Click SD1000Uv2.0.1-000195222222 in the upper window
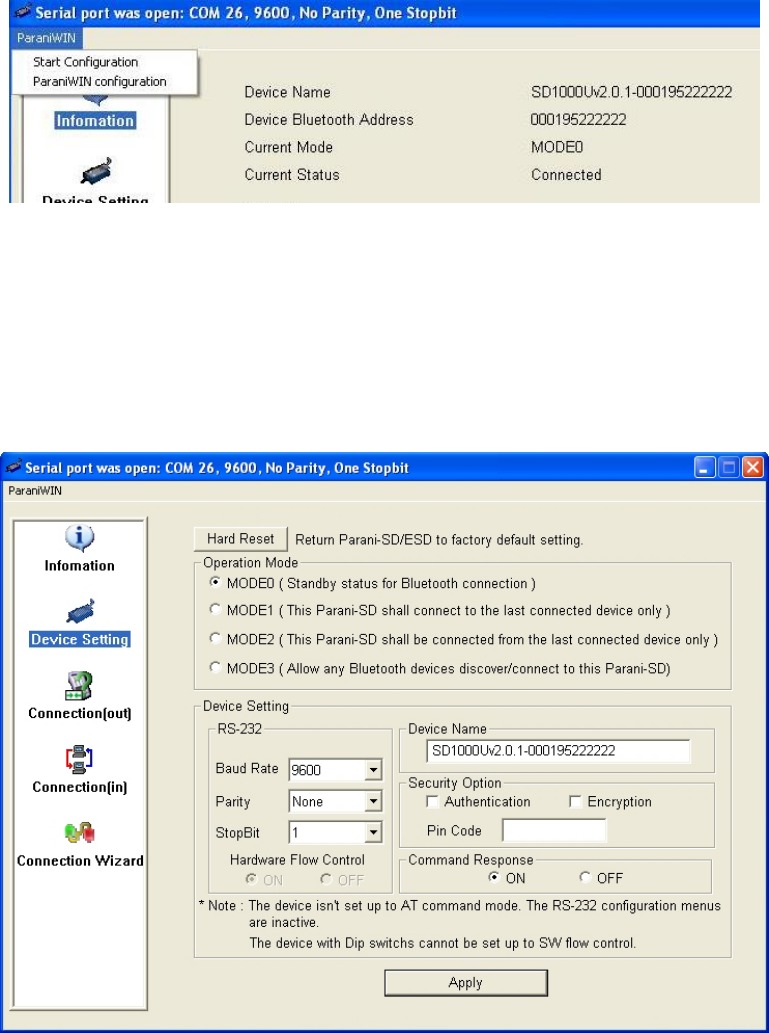Viewport: 769px width, 1033px height. coord(631,92)
